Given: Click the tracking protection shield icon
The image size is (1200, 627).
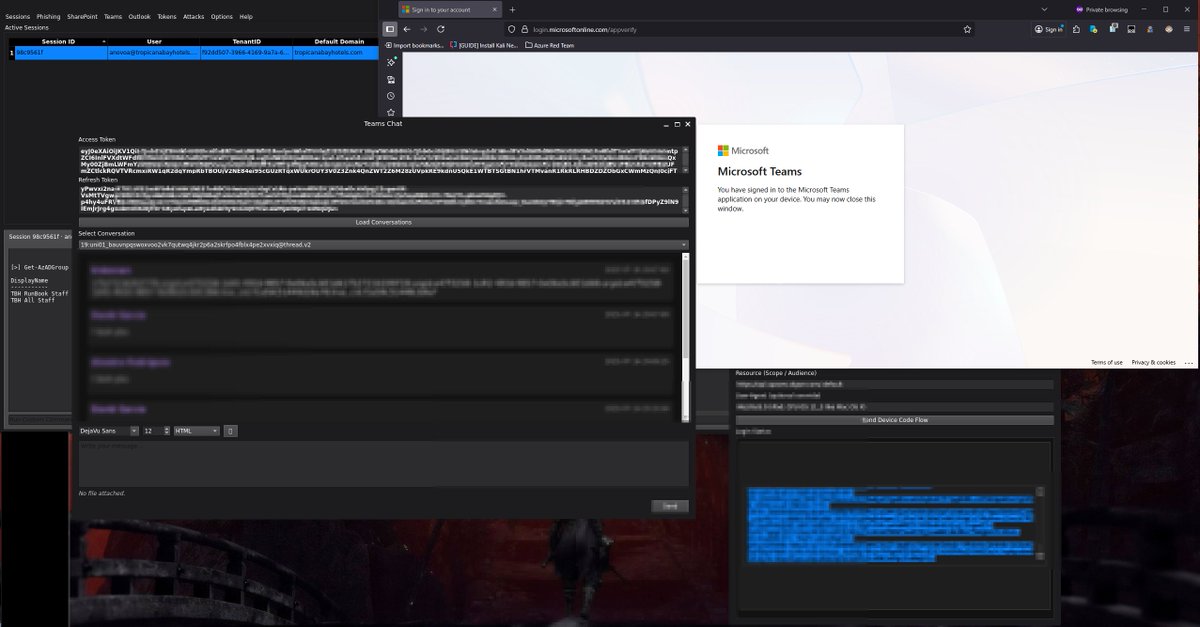Looking at the screenshot, I should point(512,30).
